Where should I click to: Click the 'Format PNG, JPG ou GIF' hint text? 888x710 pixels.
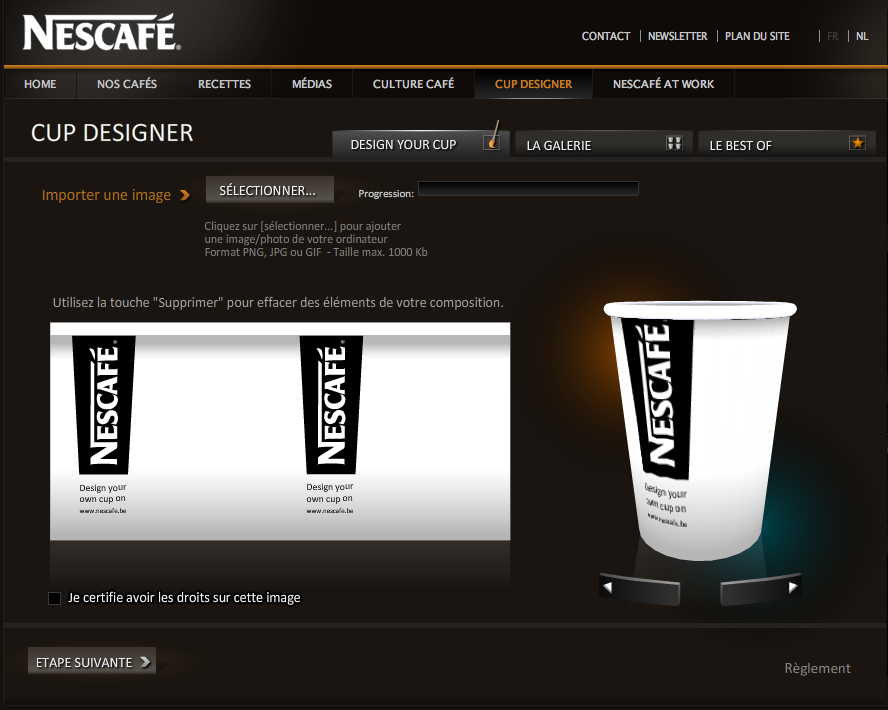click(x=316, y=253)
